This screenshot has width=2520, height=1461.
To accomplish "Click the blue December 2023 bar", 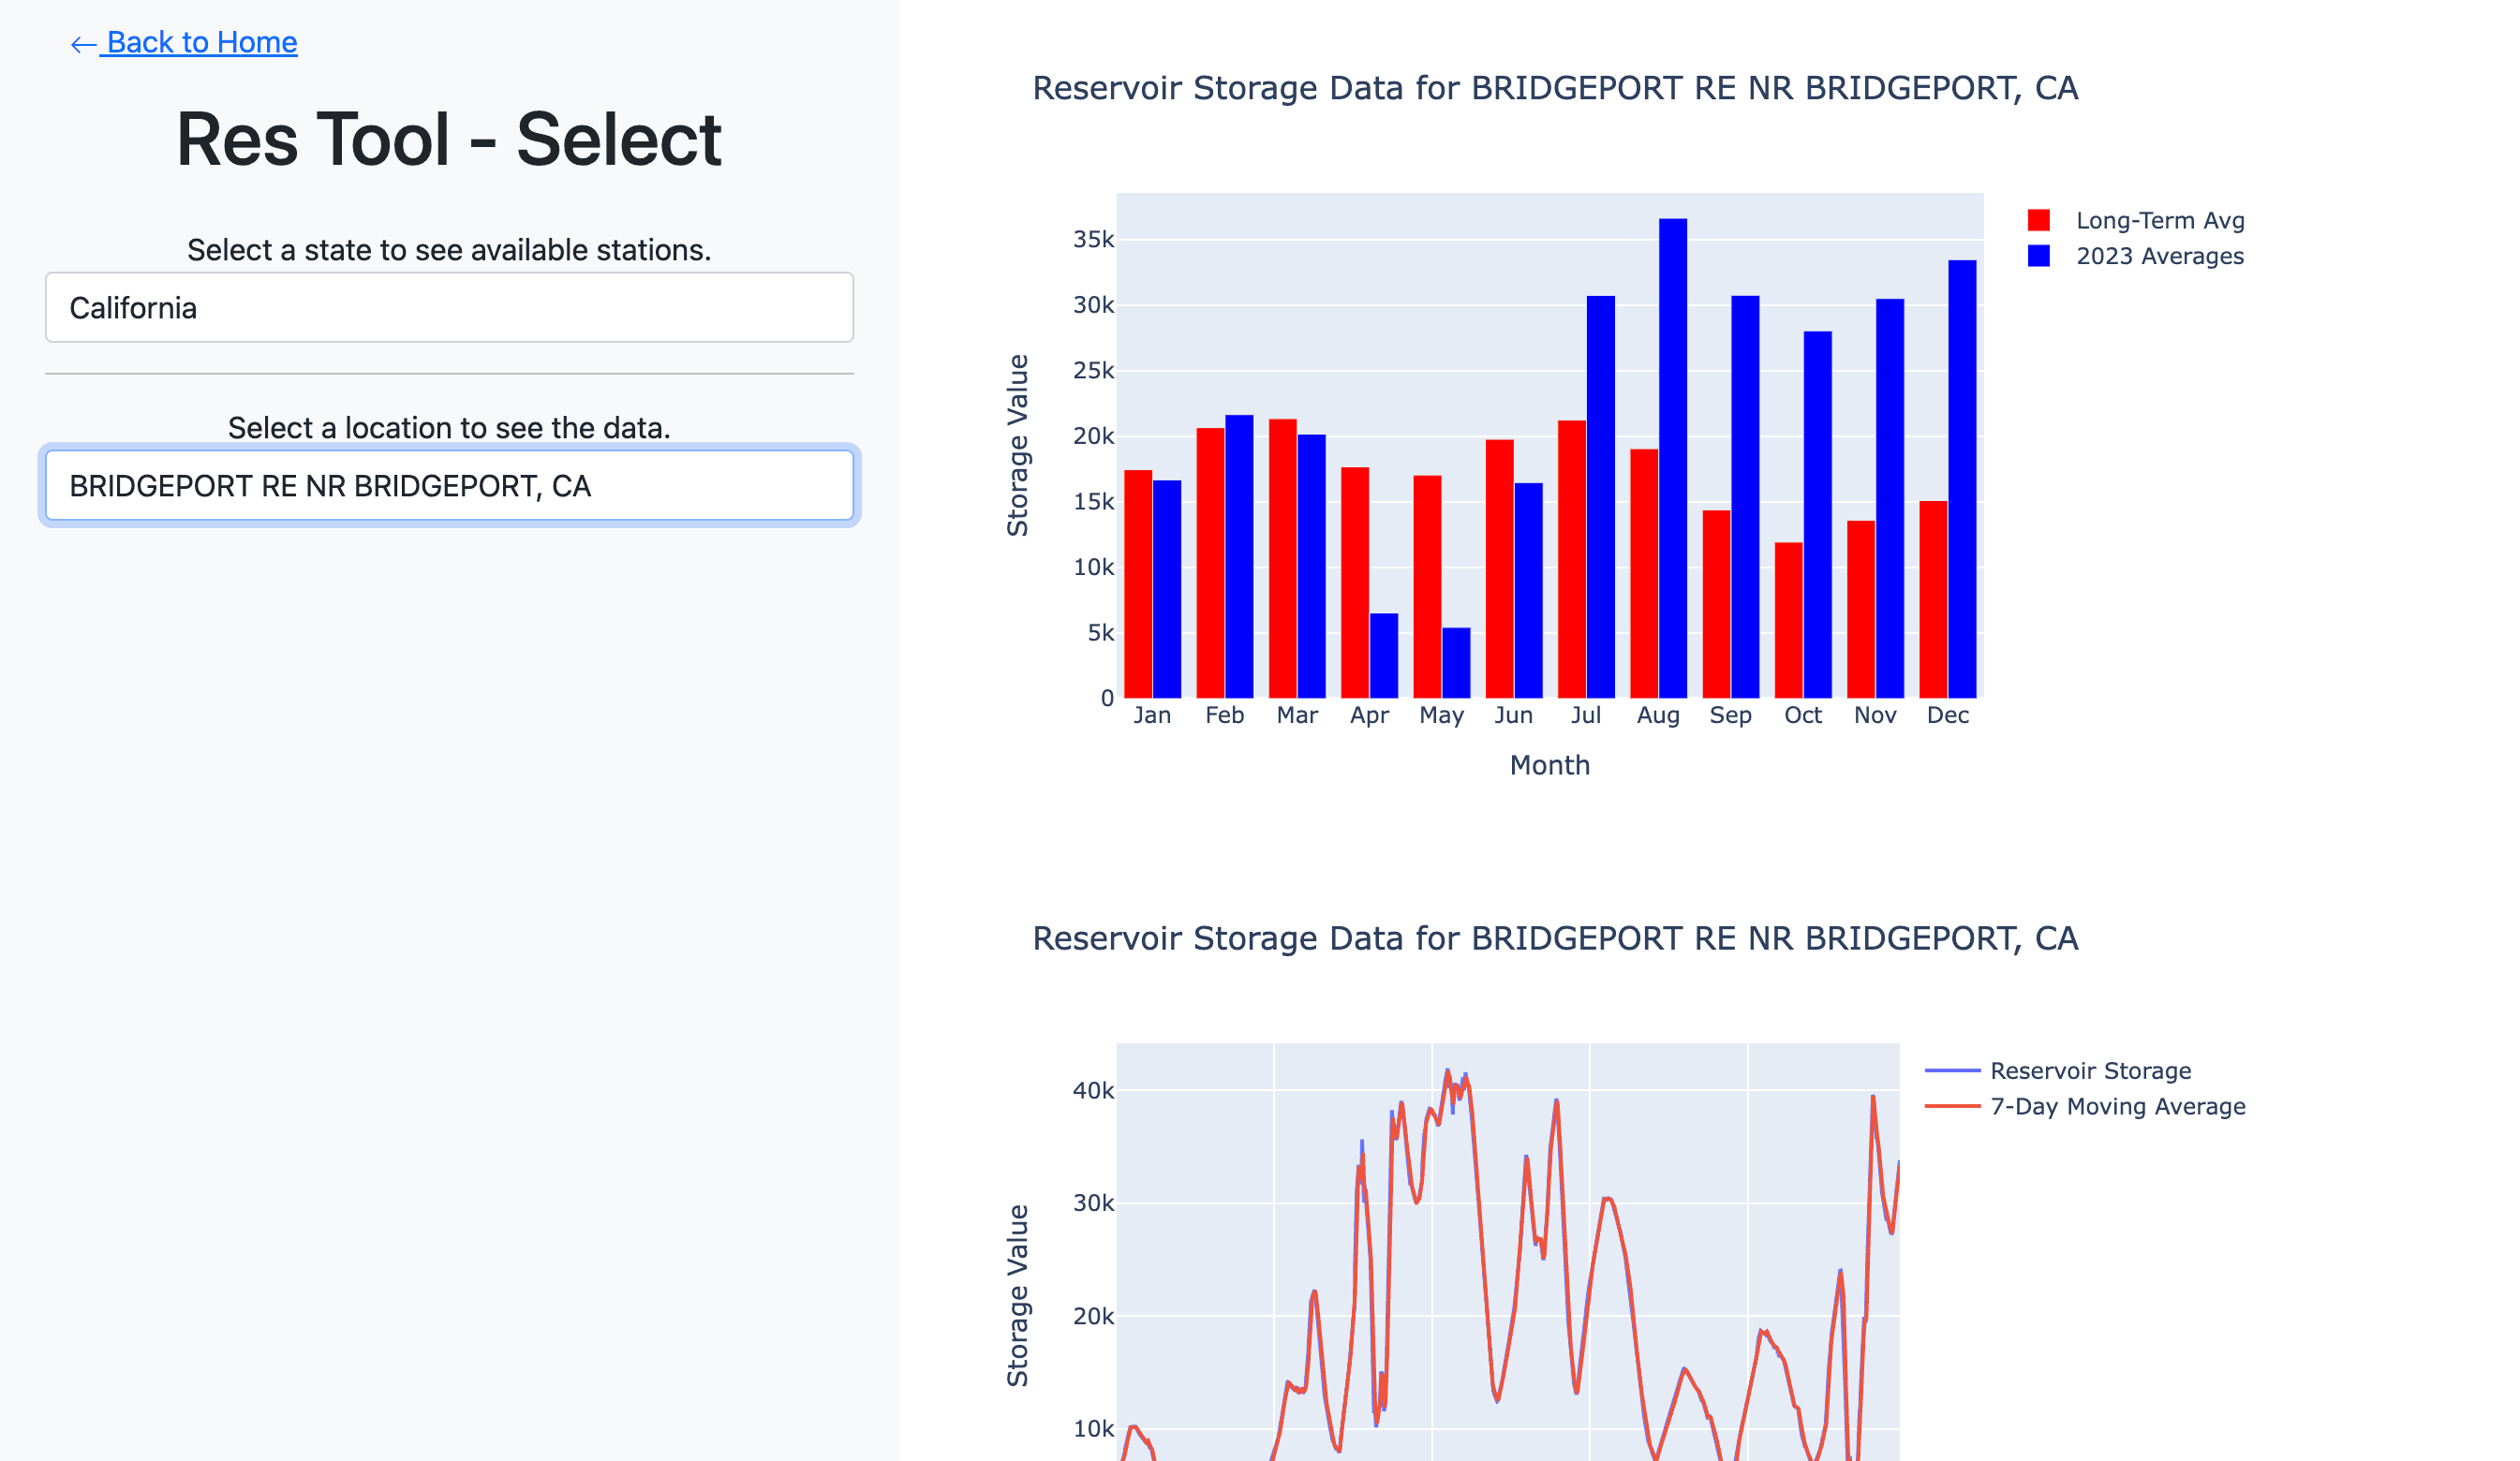I will (1962, 479).
